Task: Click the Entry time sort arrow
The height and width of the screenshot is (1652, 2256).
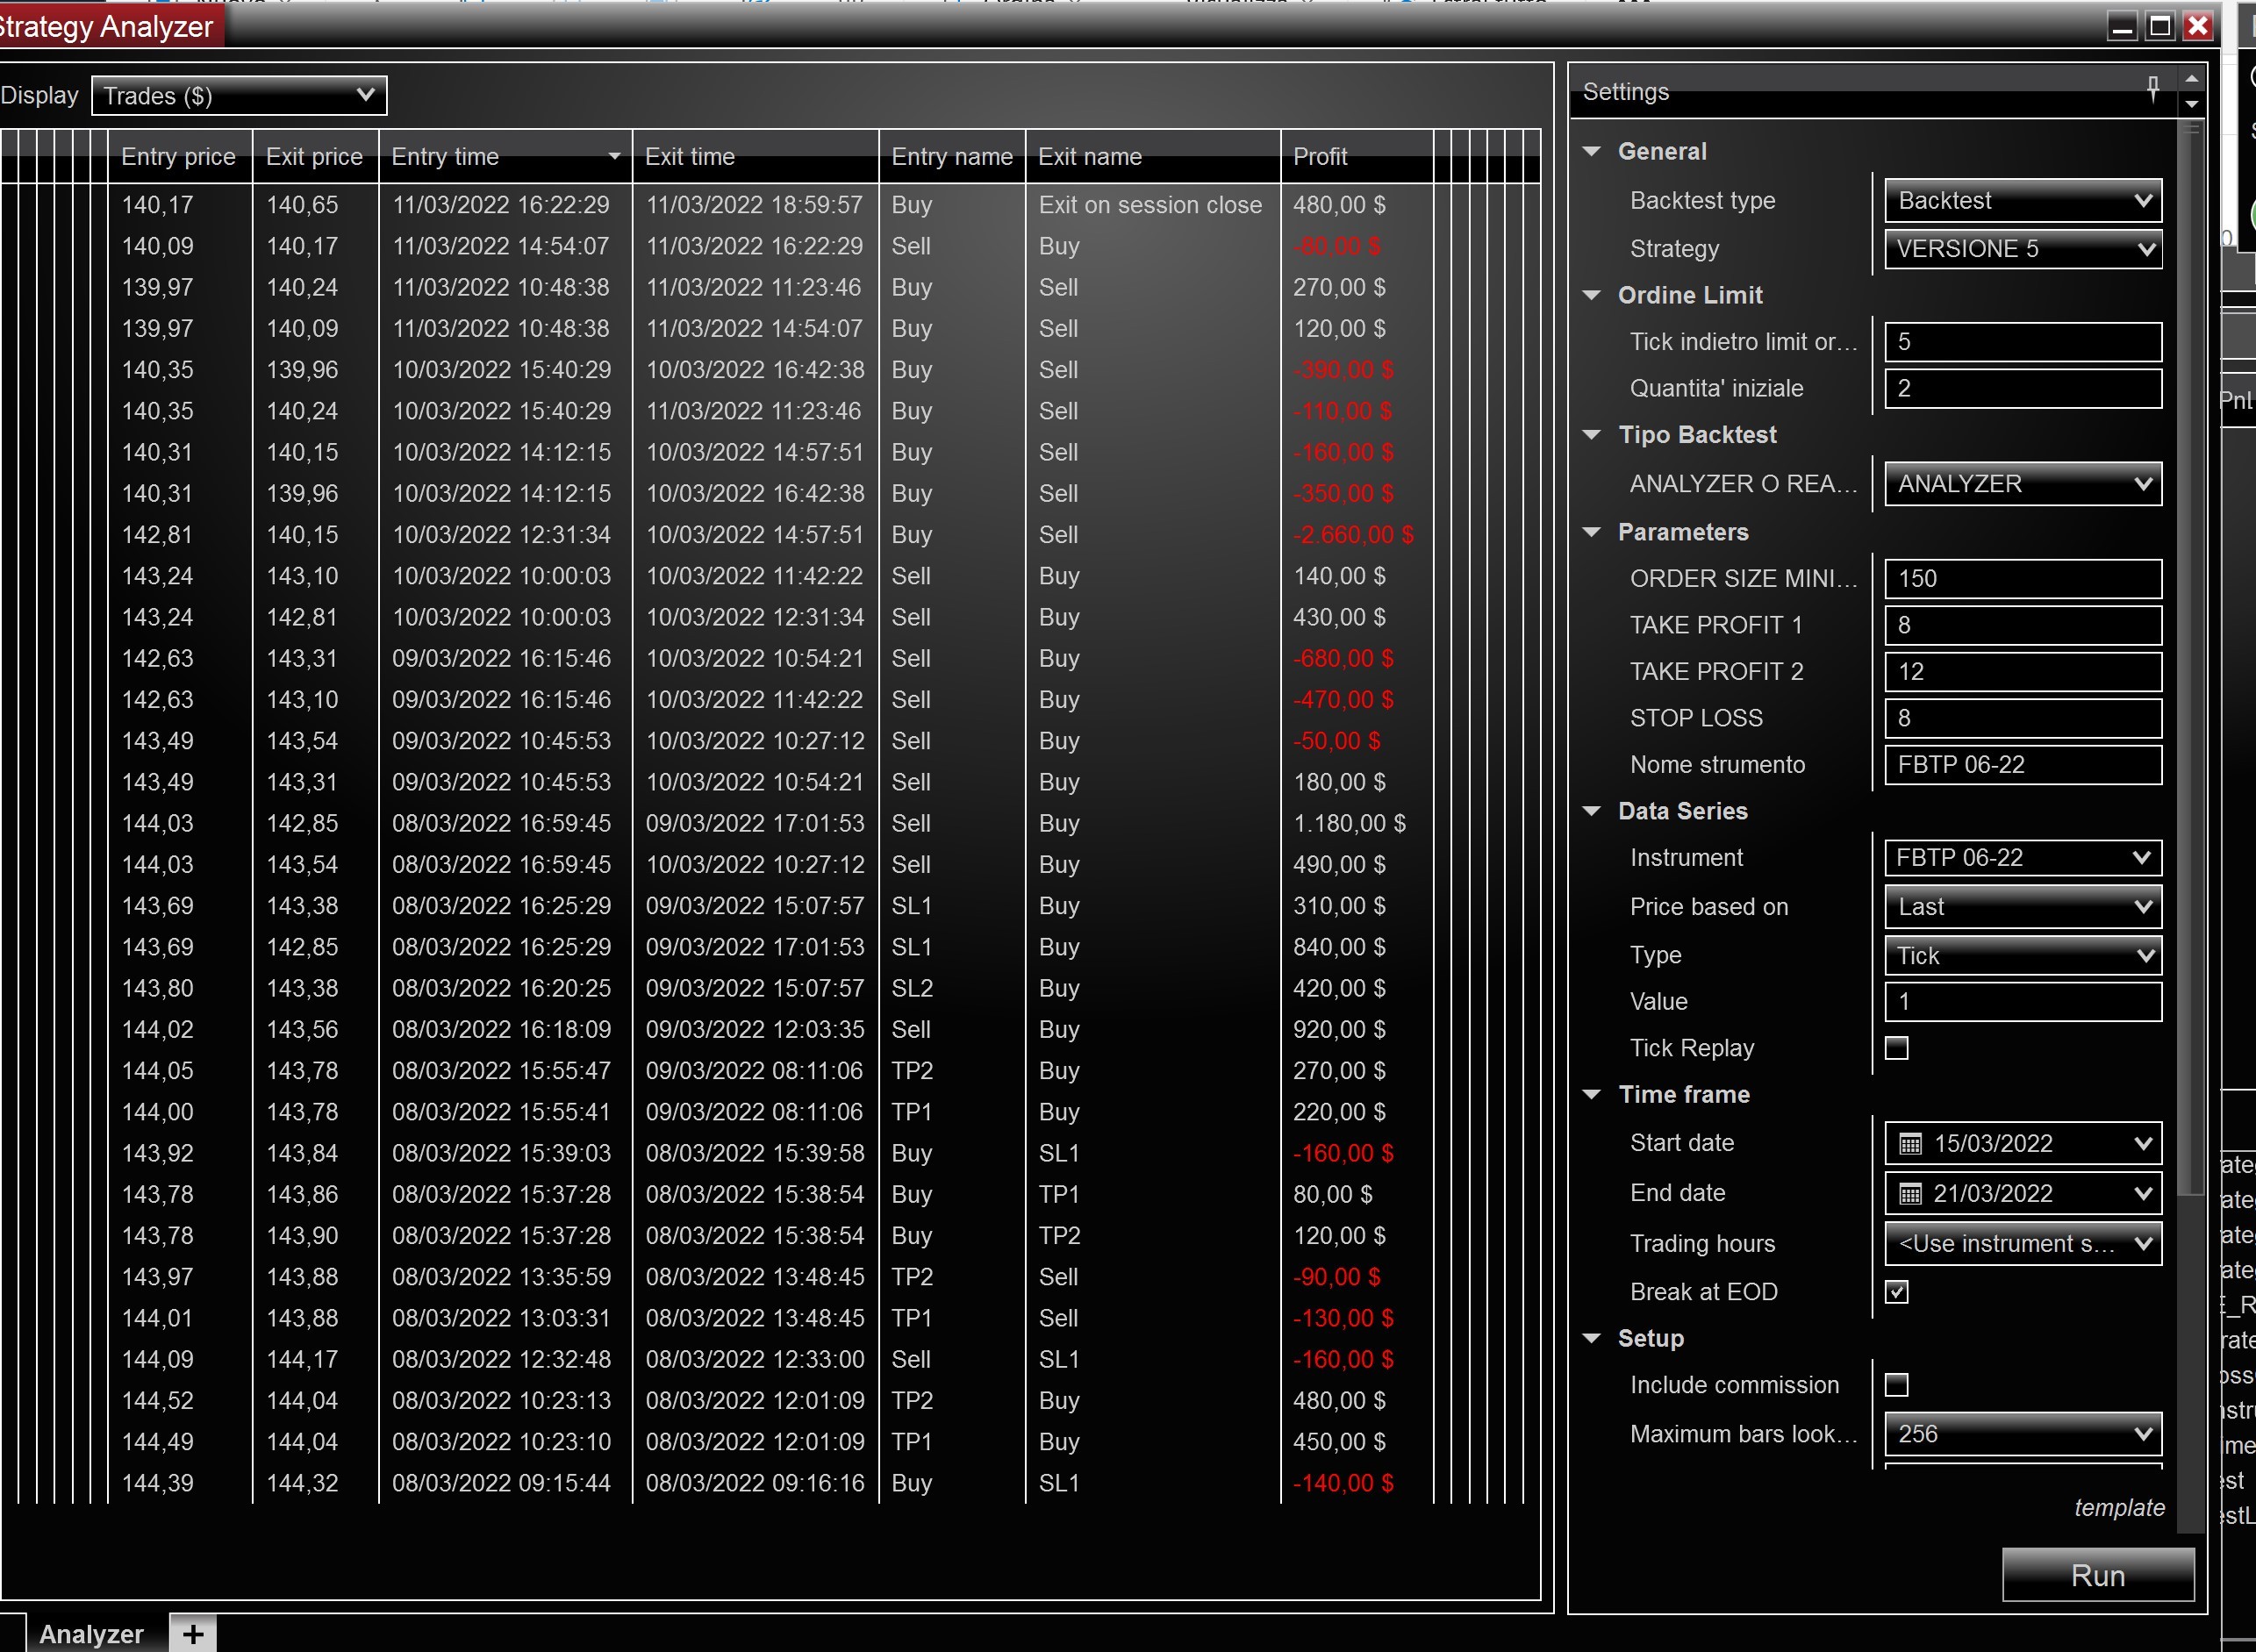Action: pos(614,157)
